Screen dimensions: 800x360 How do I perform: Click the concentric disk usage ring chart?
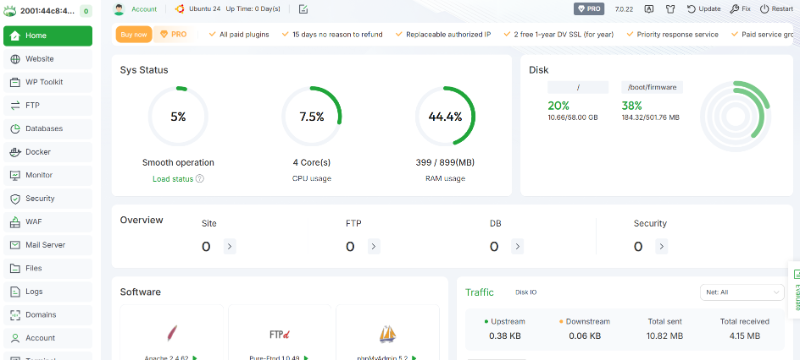tap(735, 116)
